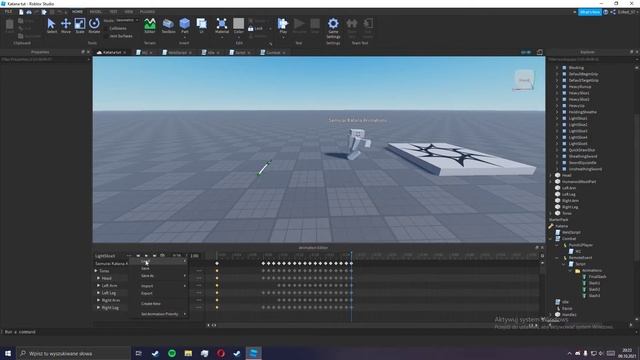Image resolution: width=640 pixels, height=360 pixels.
Task: Open the Play dropdown arrow
Action: pyautogui.click(x=282, y=37)
